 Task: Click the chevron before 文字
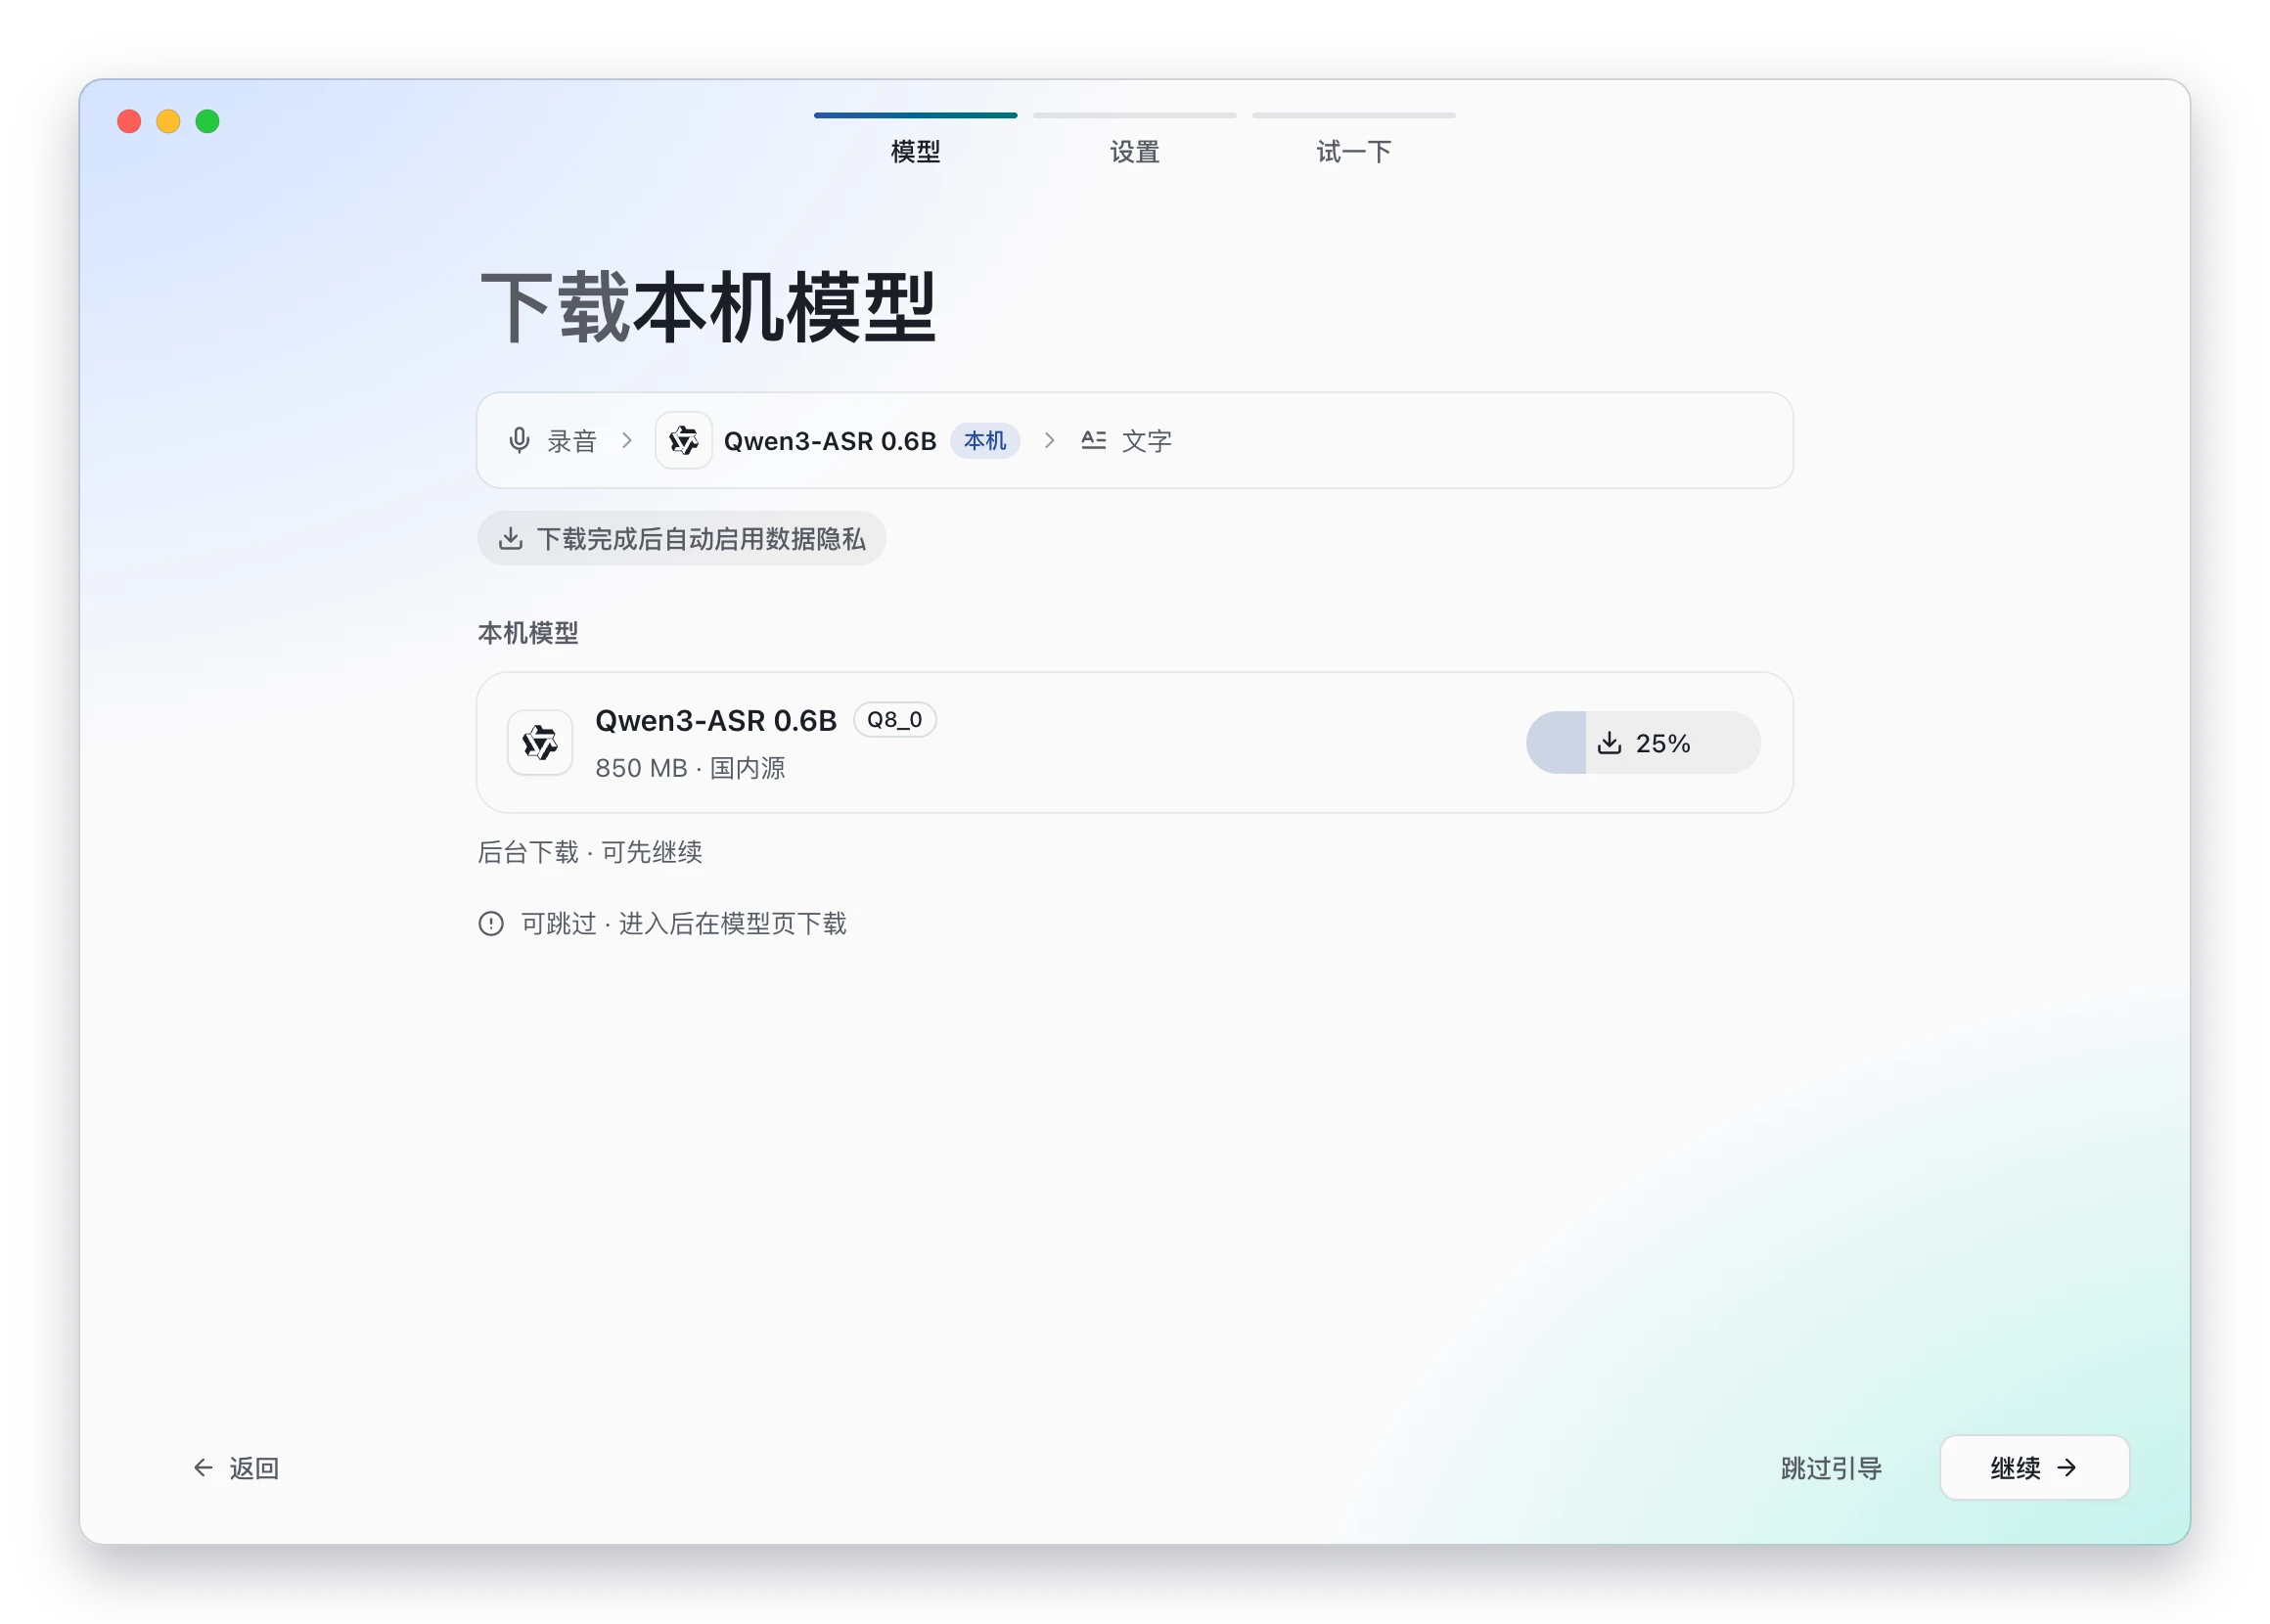coord(1049,440)
